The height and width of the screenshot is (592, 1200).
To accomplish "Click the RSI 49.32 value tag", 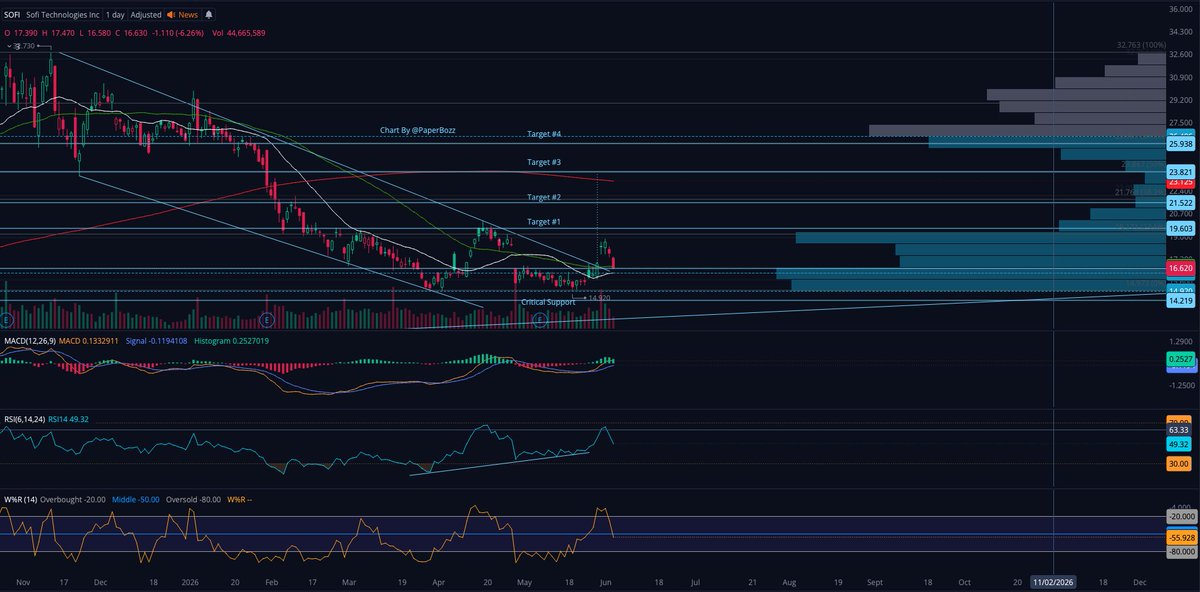I will tap(1181, 443).
